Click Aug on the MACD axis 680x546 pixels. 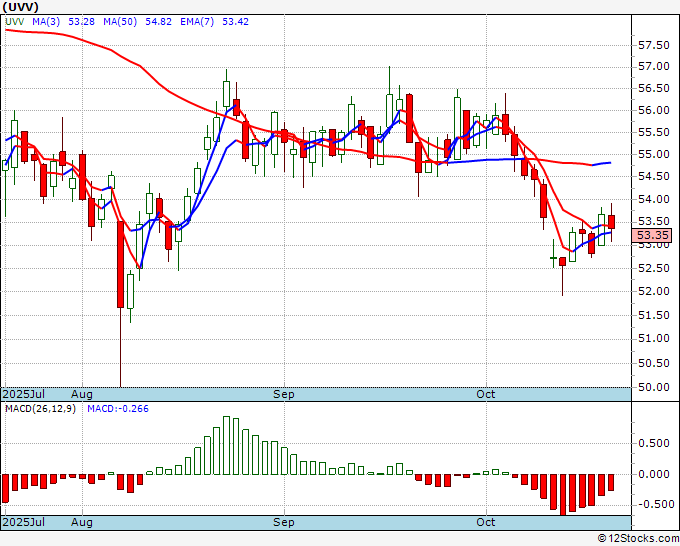(x=82, y=522)
